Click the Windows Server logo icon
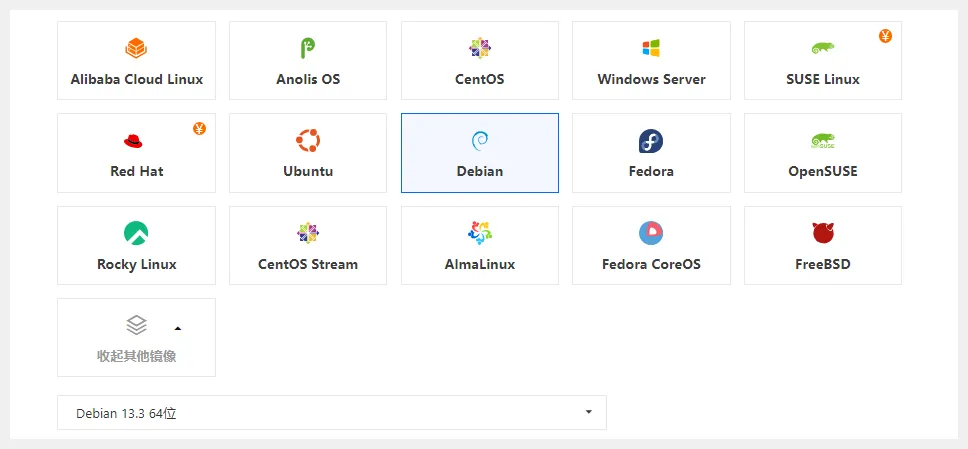Viewport: 968px width, 449px height. (x=651, y=48)
